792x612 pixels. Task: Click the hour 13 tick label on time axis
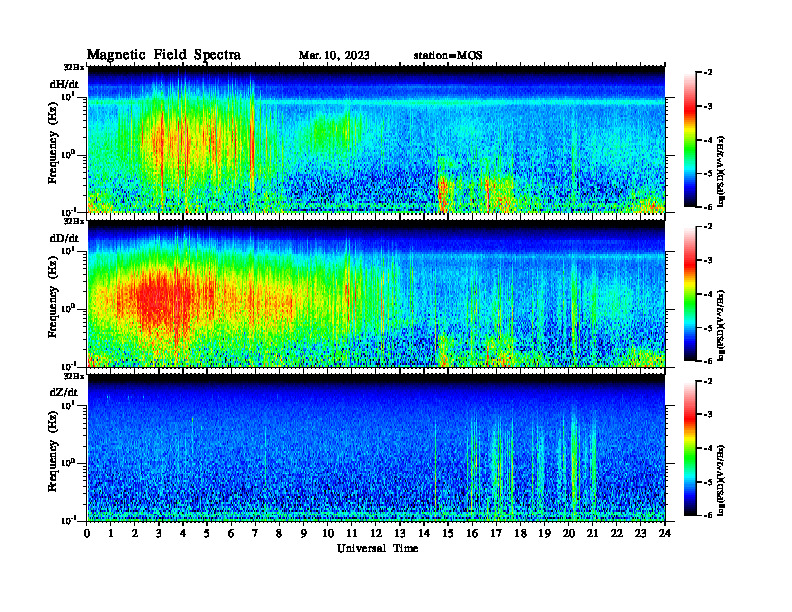click(400, 533)
